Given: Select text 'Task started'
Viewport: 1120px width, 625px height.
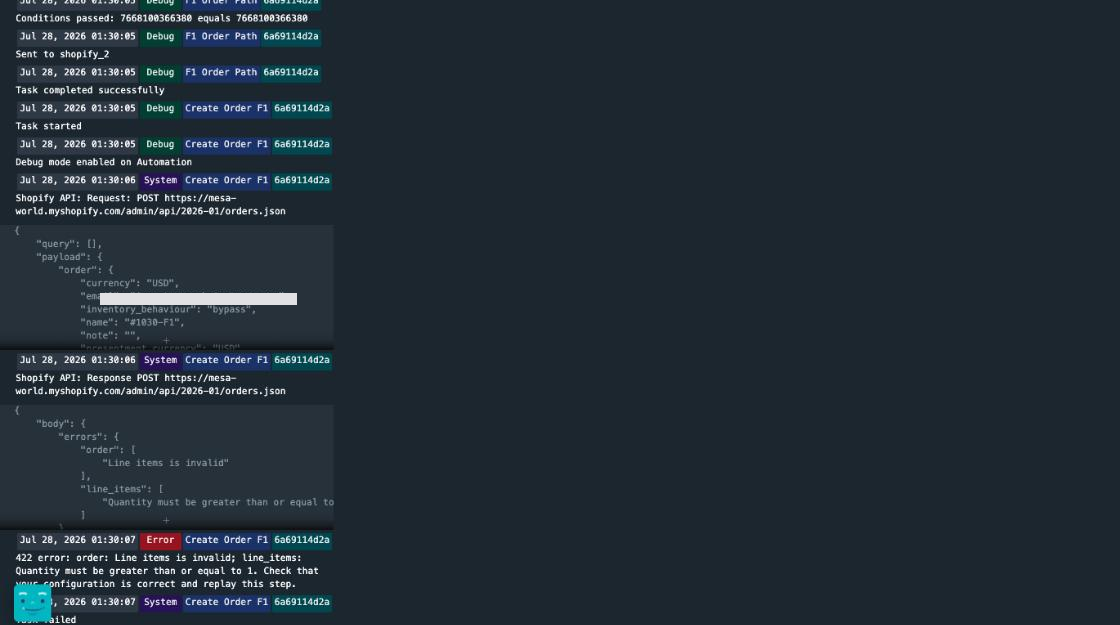Looking at the screenshot, I should click(x=49, y=126).
